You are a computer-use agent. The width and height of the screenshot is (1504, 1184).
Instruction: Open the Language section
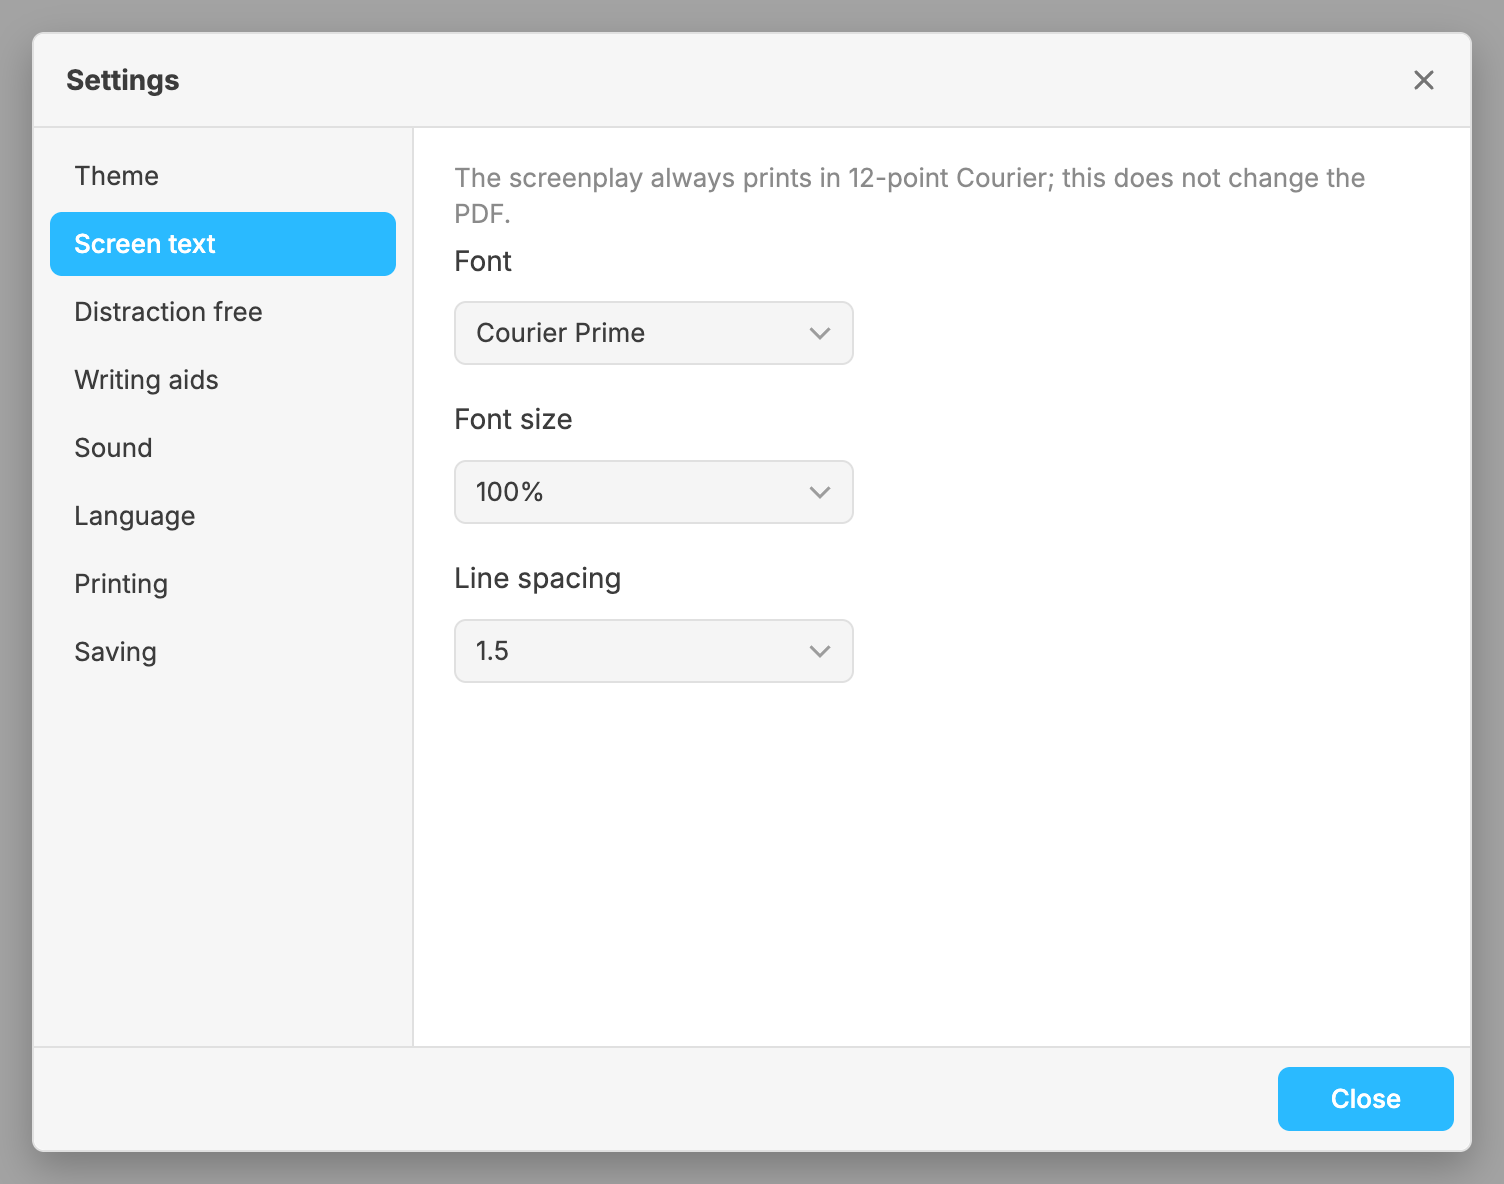tap(223, 516)
